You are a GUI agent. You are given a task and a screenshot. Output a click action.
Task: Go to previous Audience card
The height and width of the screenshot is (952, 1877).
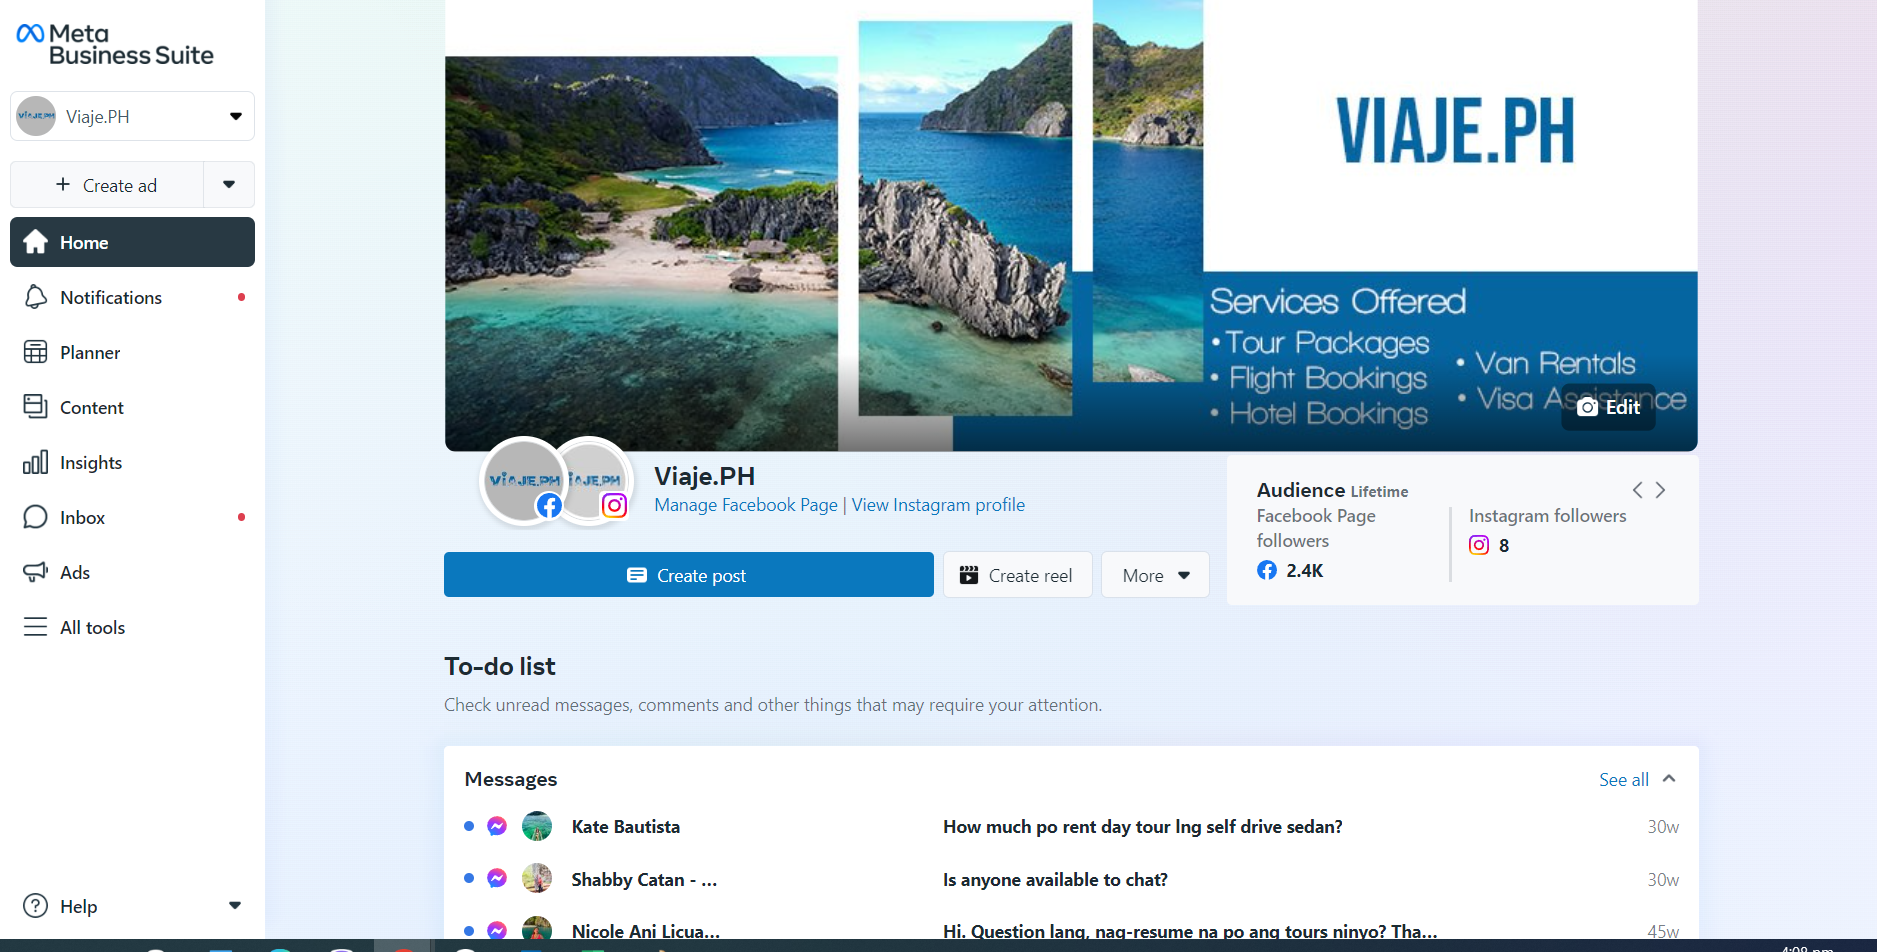[1637, 490]
